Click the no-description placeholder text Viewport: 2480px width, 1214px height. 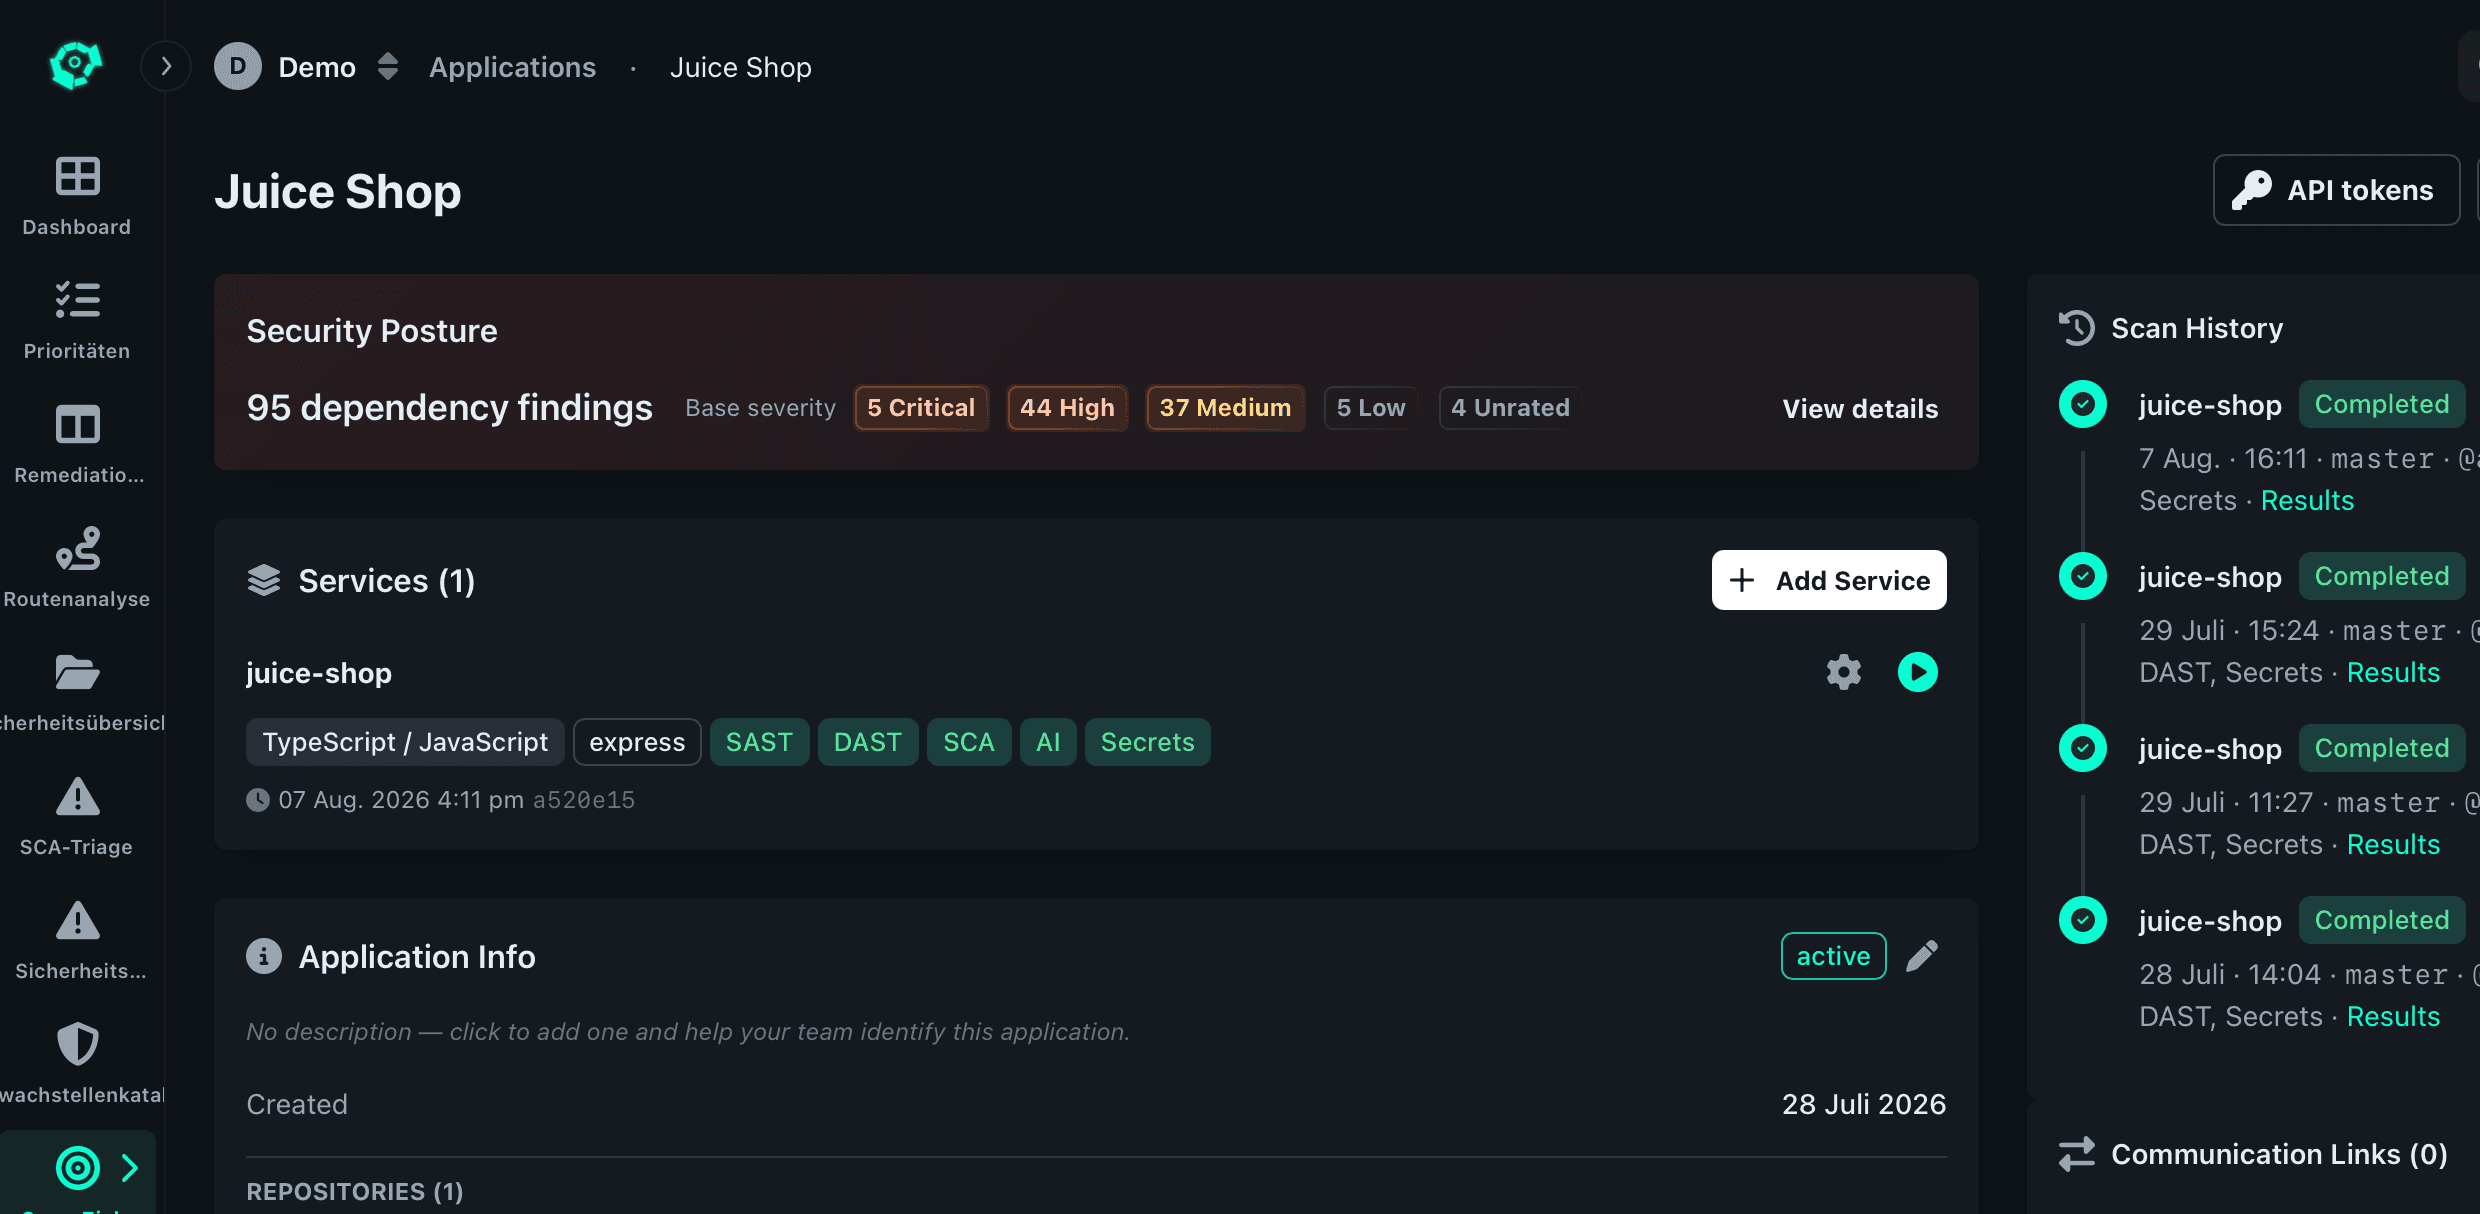pos(688,1031)
